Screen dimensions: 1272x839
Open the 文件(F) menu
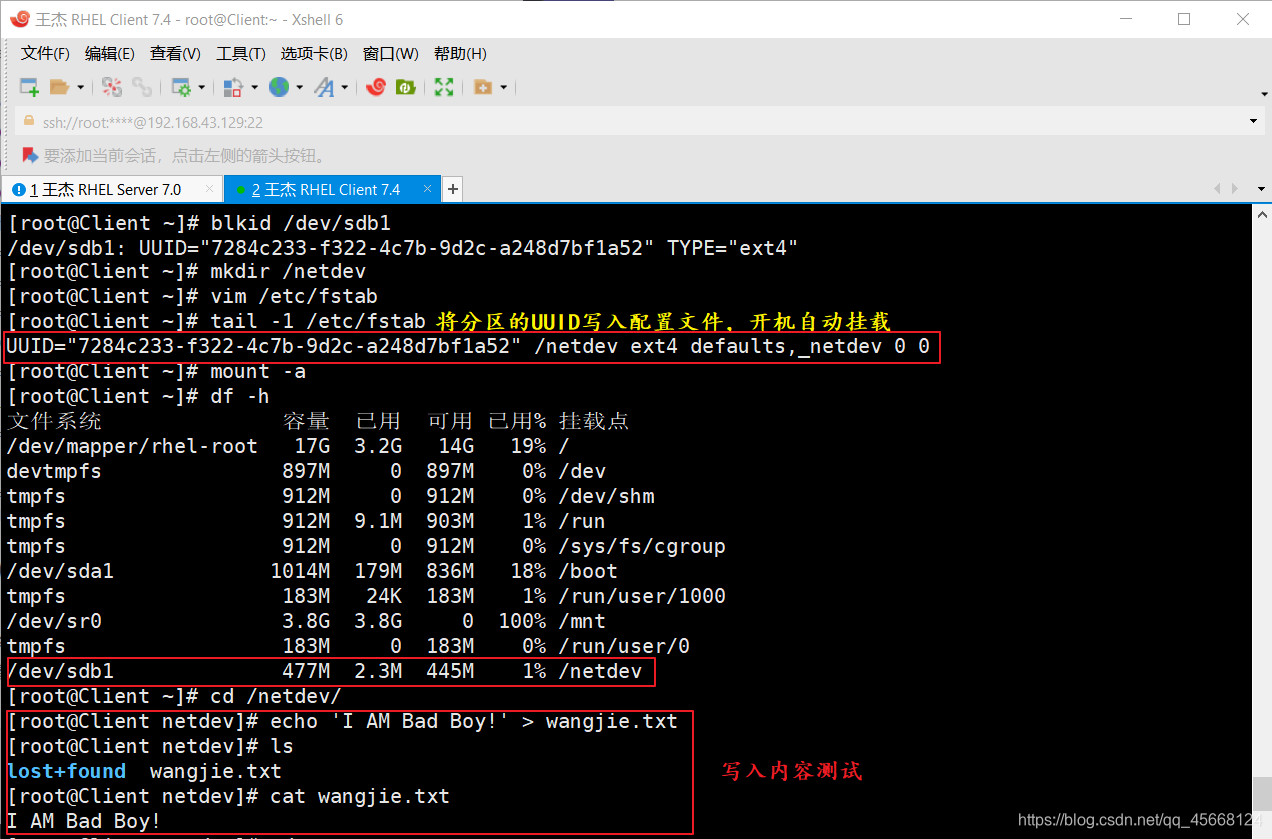45,53
